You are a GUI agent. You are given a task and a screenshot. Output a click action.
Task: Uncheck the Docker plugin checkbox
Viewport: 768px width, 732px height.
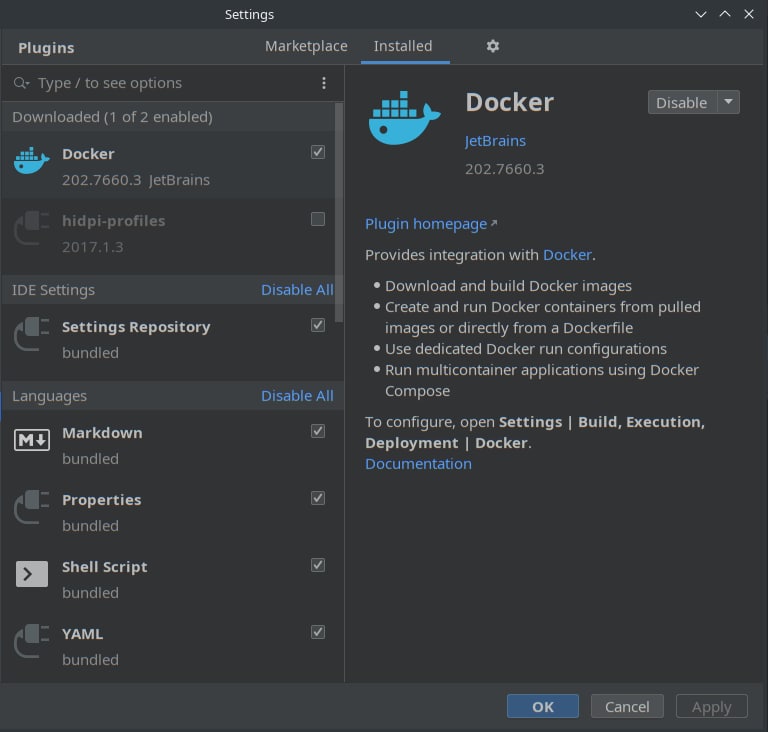(318, 152)
